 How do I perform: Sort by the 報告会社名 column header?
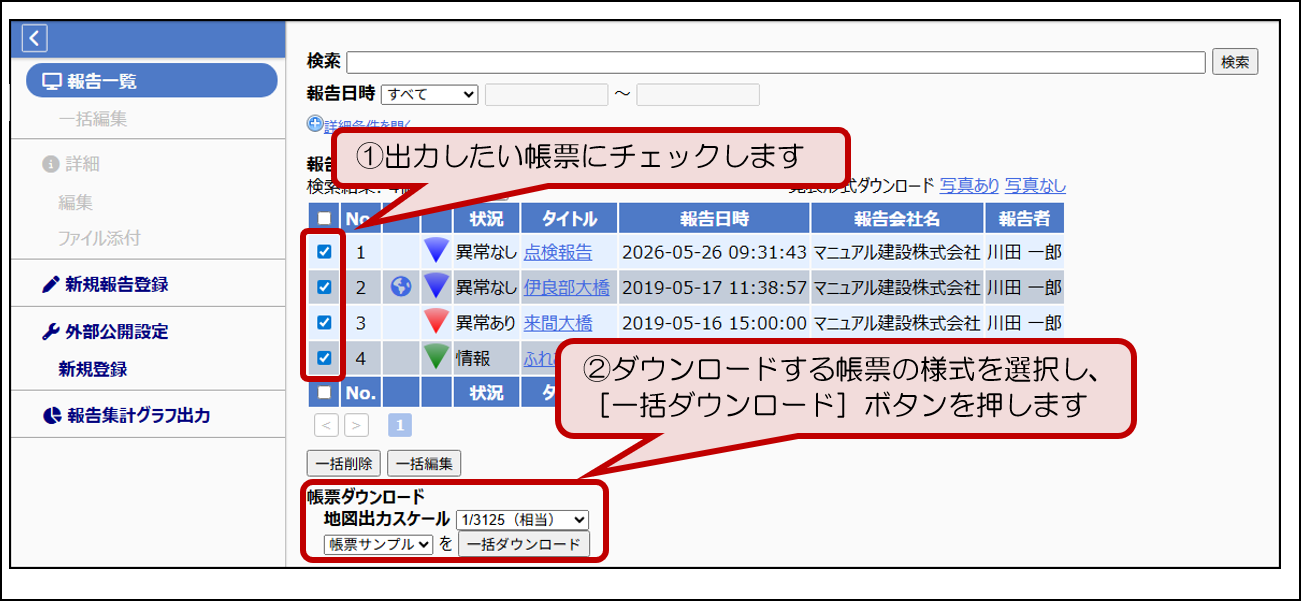pyautogui.click(x=897, y=218)
